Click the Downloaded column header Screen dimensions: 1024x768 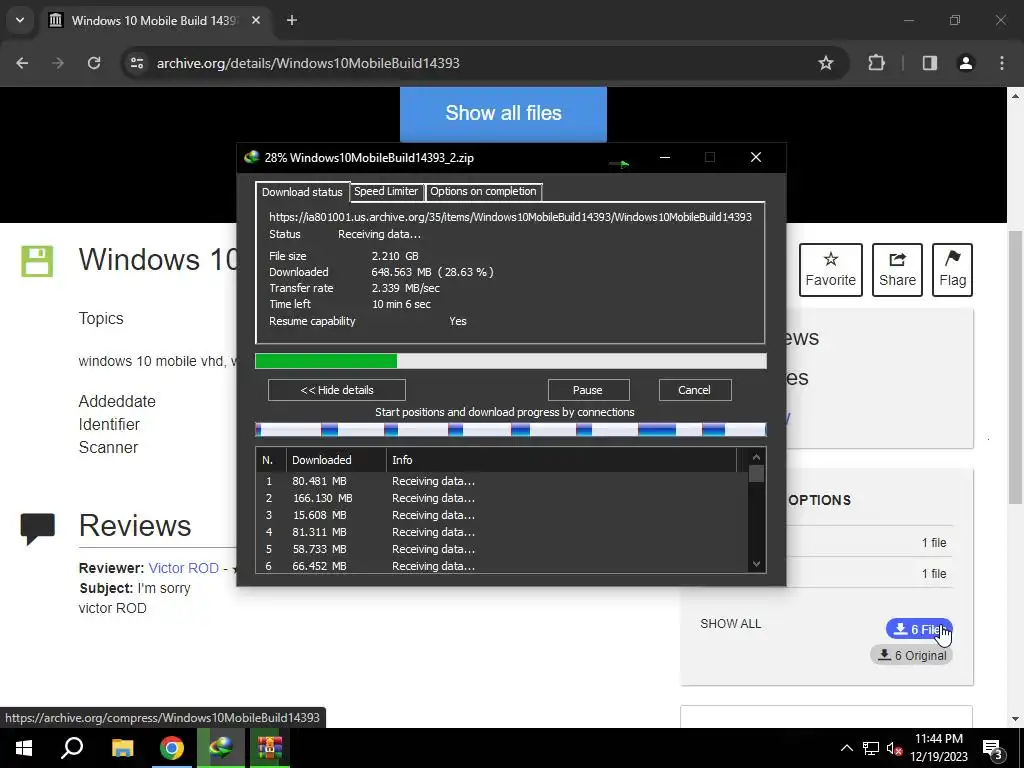(336, 460)
